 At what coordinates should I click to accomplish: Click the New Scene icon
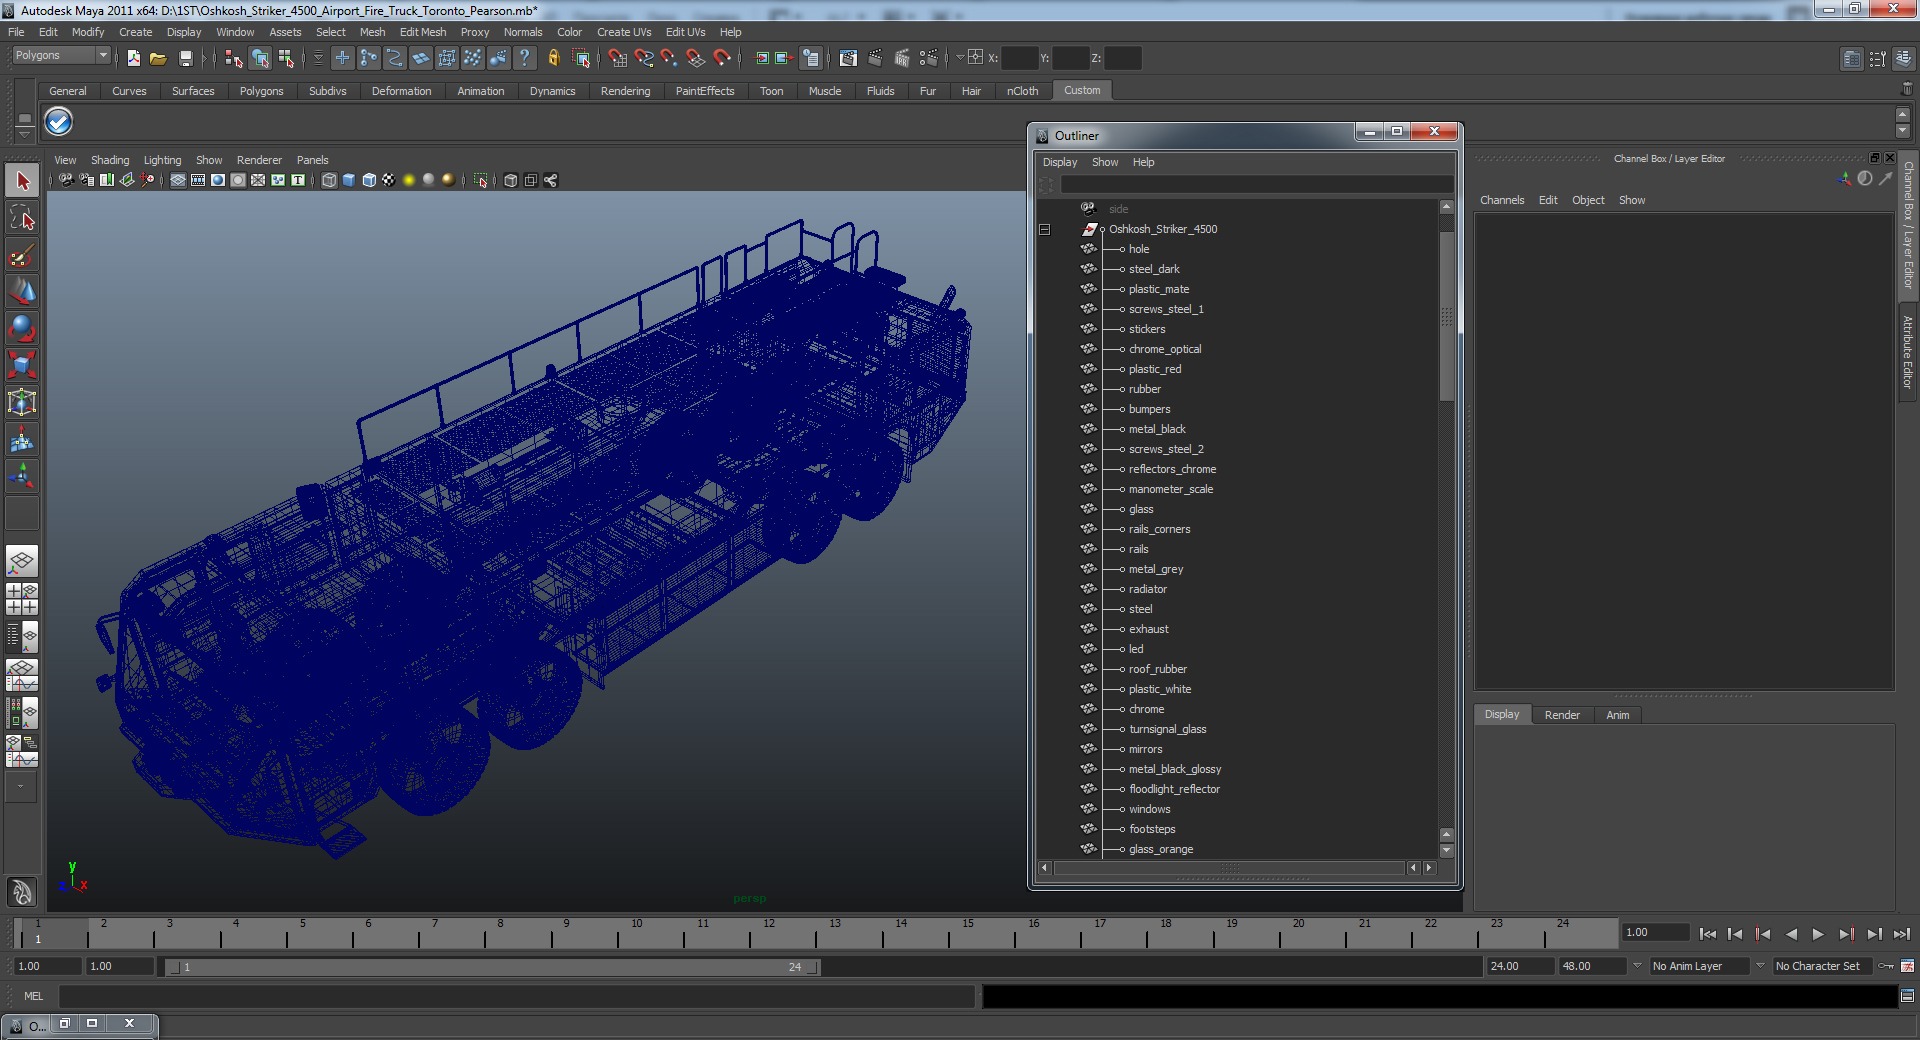(x=134, y=58)
